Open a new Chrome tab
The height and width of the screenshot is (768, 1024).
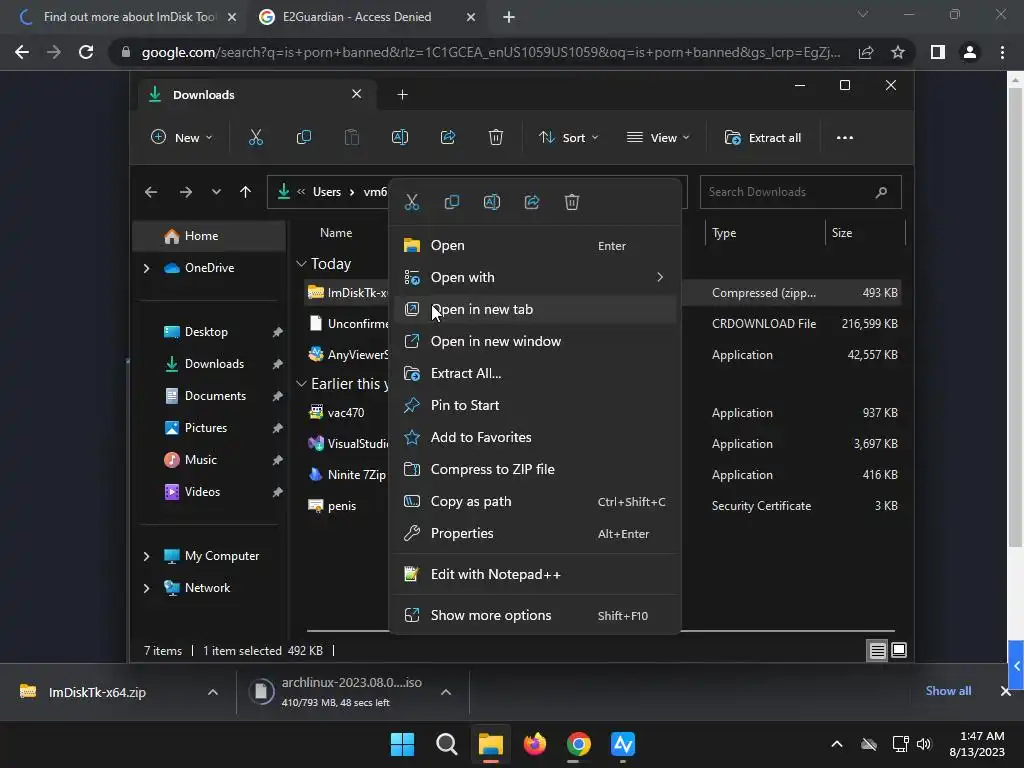pos(509,17)
